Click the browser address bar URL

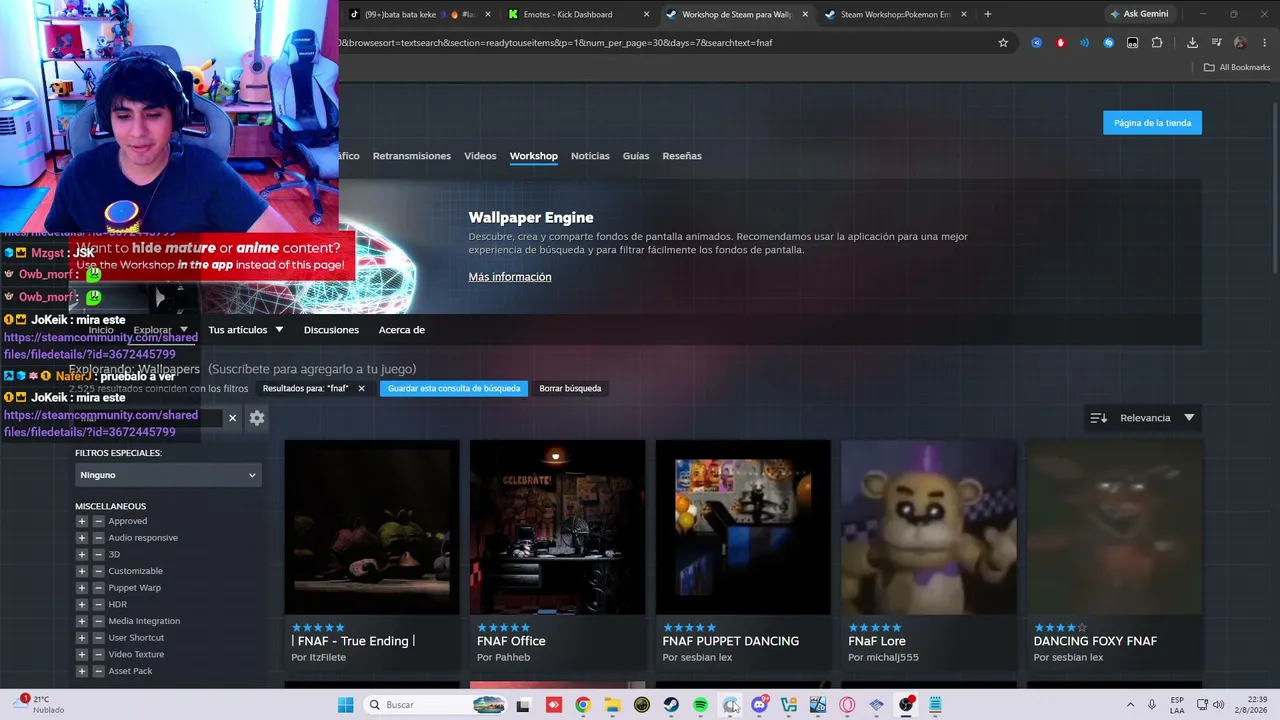click(665, 43)
